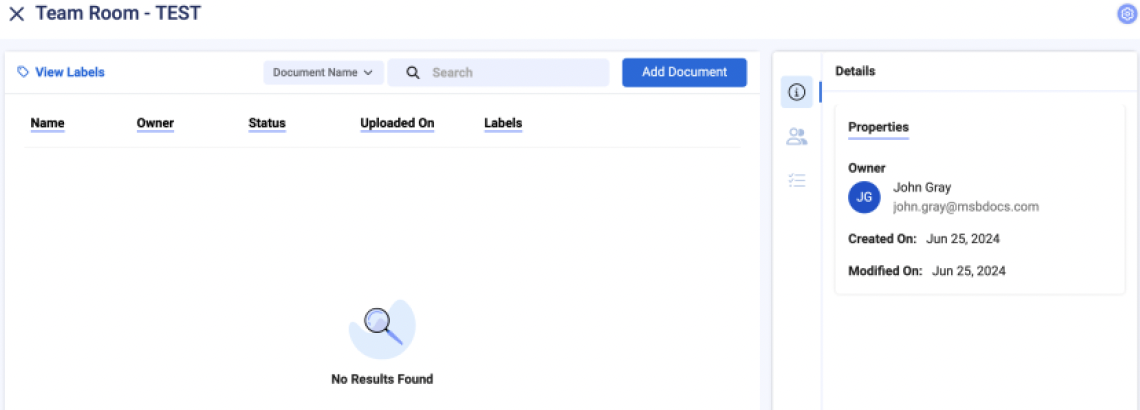Open the View Labels link
Image resolution: width=1140 pixels, height=410 pixels.
click(x=61, y=72)
